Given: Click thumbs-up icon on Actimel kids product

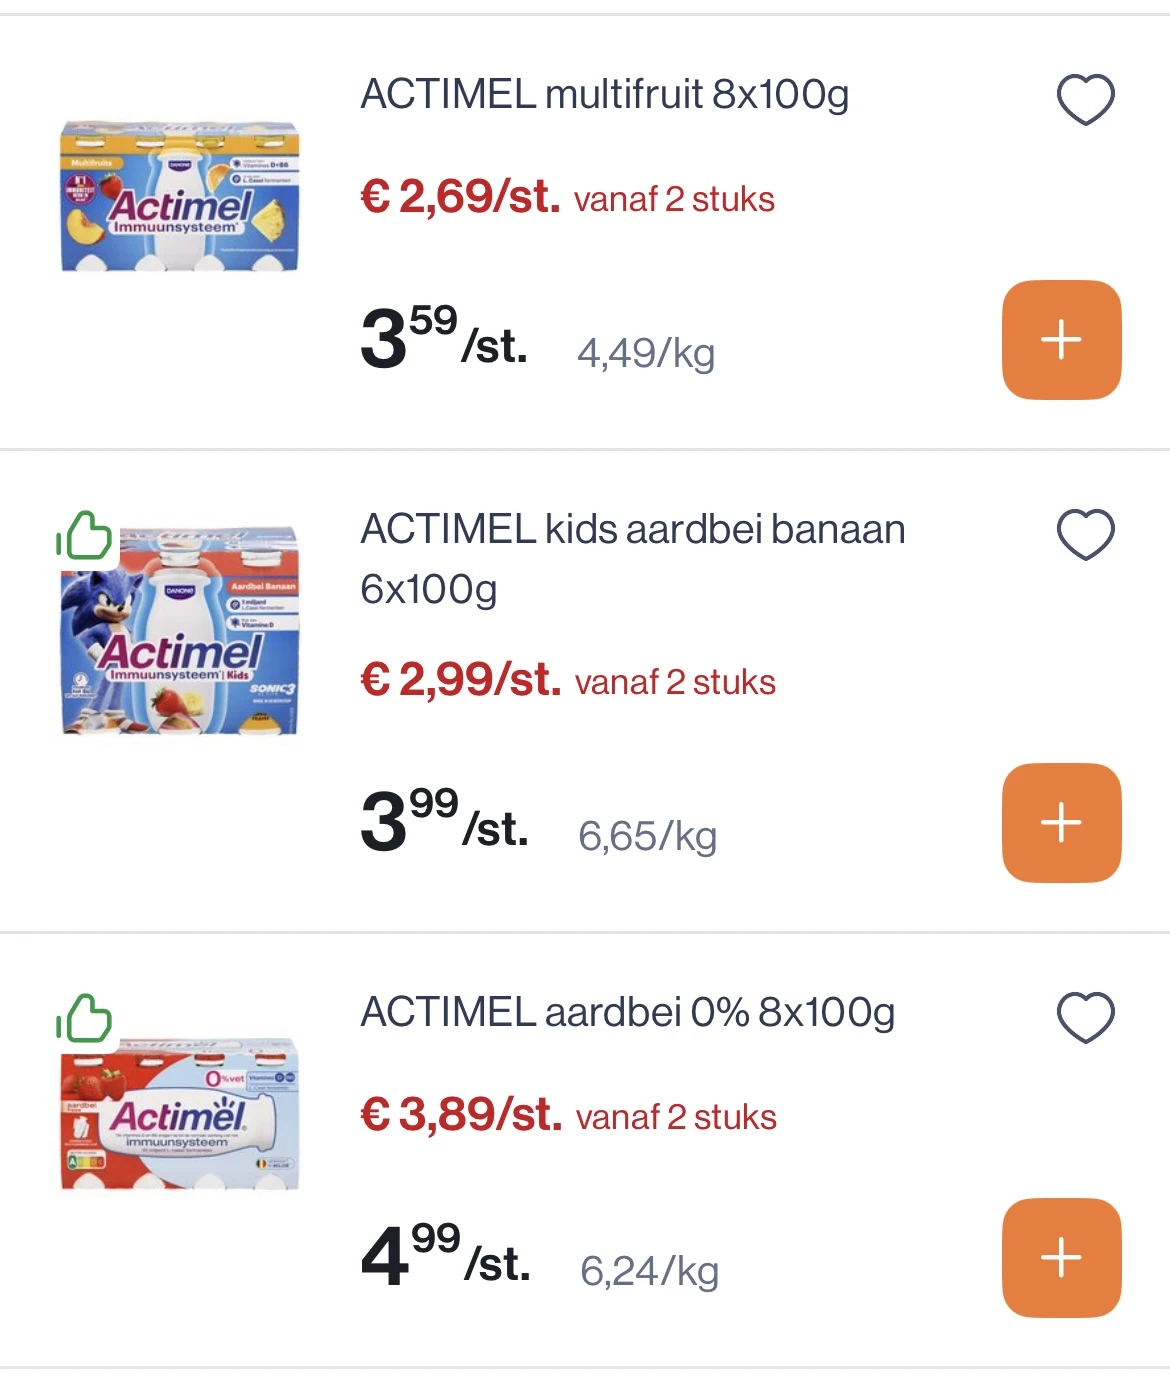Looking at the screenshot, I should click(x=84, y=537).
